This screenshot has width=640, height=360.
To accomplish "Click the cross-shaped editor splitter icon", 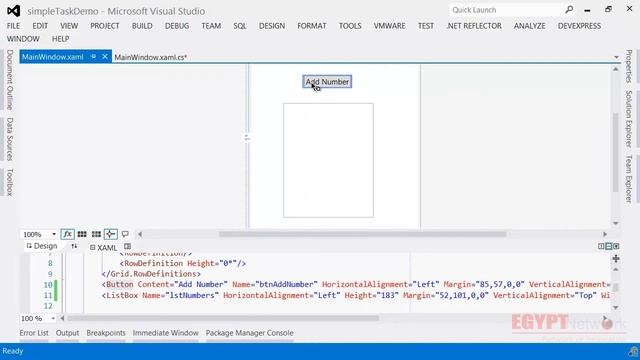I will click(x=616, y=258).
